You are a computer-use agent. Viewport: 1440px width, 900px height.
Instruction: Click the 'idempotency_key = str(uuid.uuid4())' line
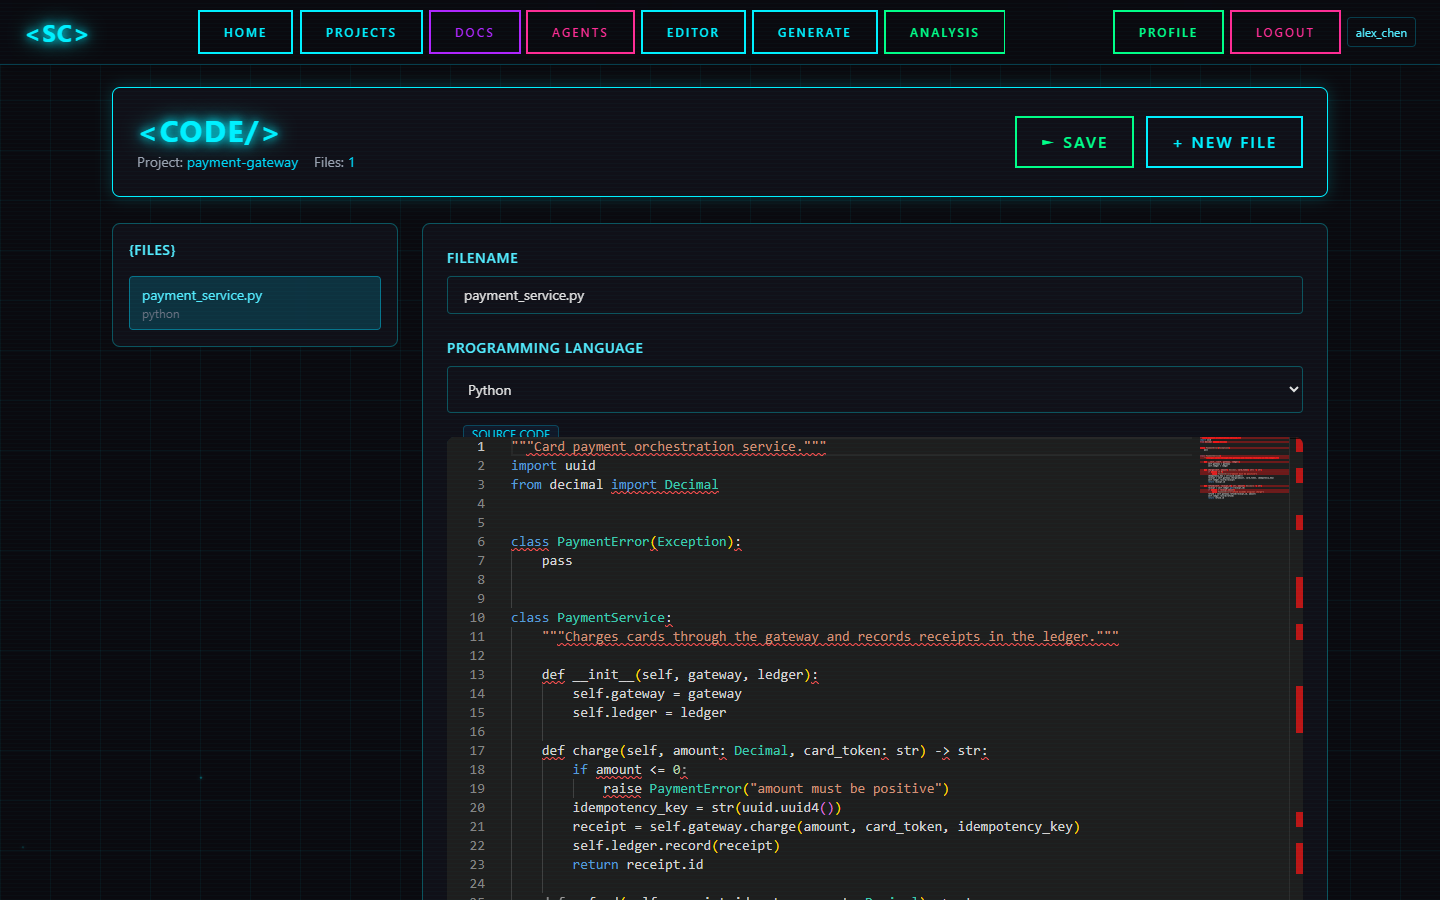pyautogui.click(x=707, y=808)
